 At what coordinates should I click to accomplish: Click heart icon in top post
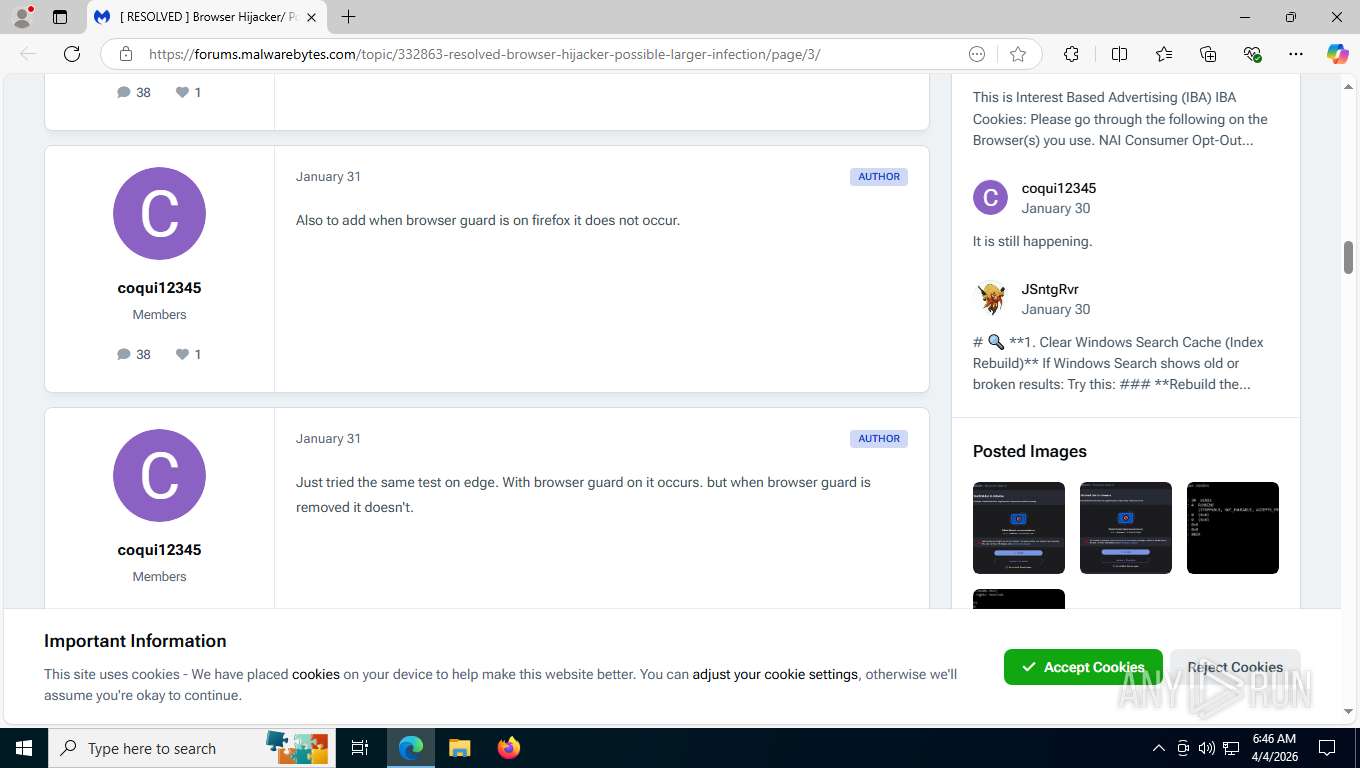(182, 92)
